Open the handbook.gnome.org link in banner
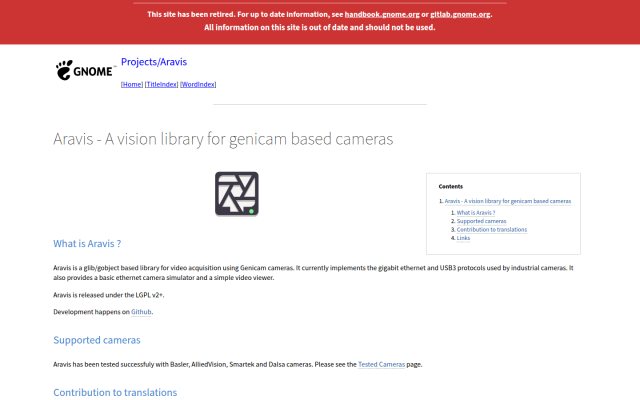This screenshot has height=400, width=640. click(382, 14)
